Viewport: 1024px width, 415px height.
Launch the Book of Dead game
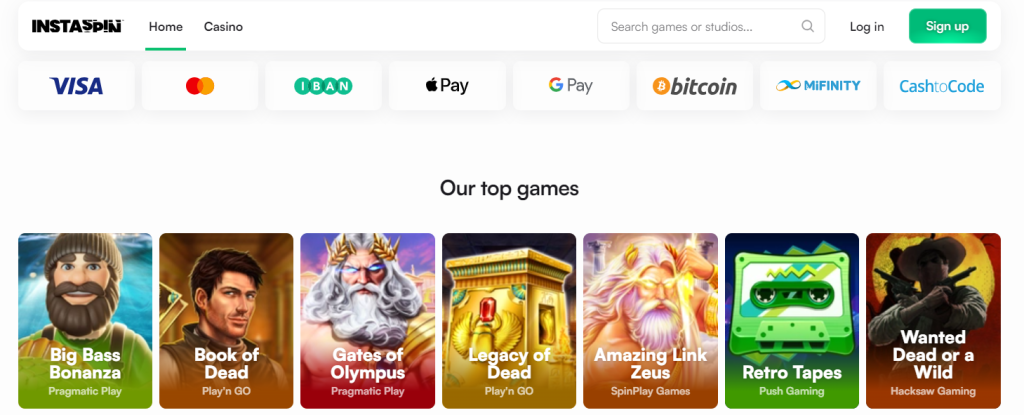click(226, 320)
